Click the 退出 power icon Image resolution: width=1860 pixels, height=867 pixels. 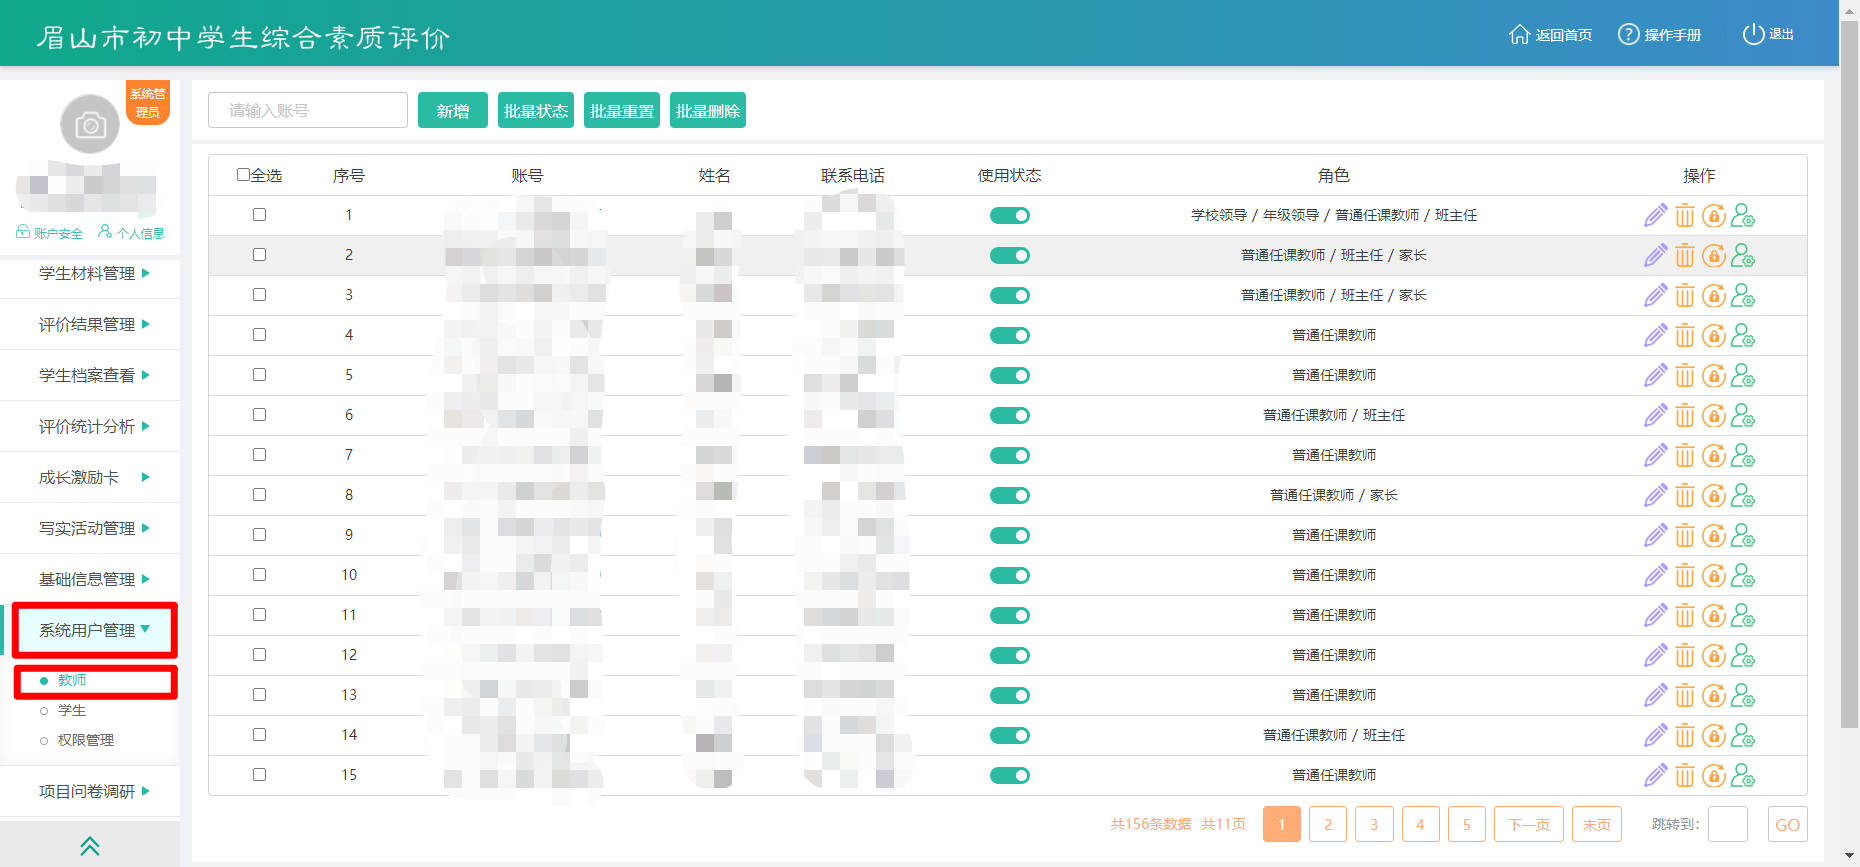click(x=1753, y=34)
